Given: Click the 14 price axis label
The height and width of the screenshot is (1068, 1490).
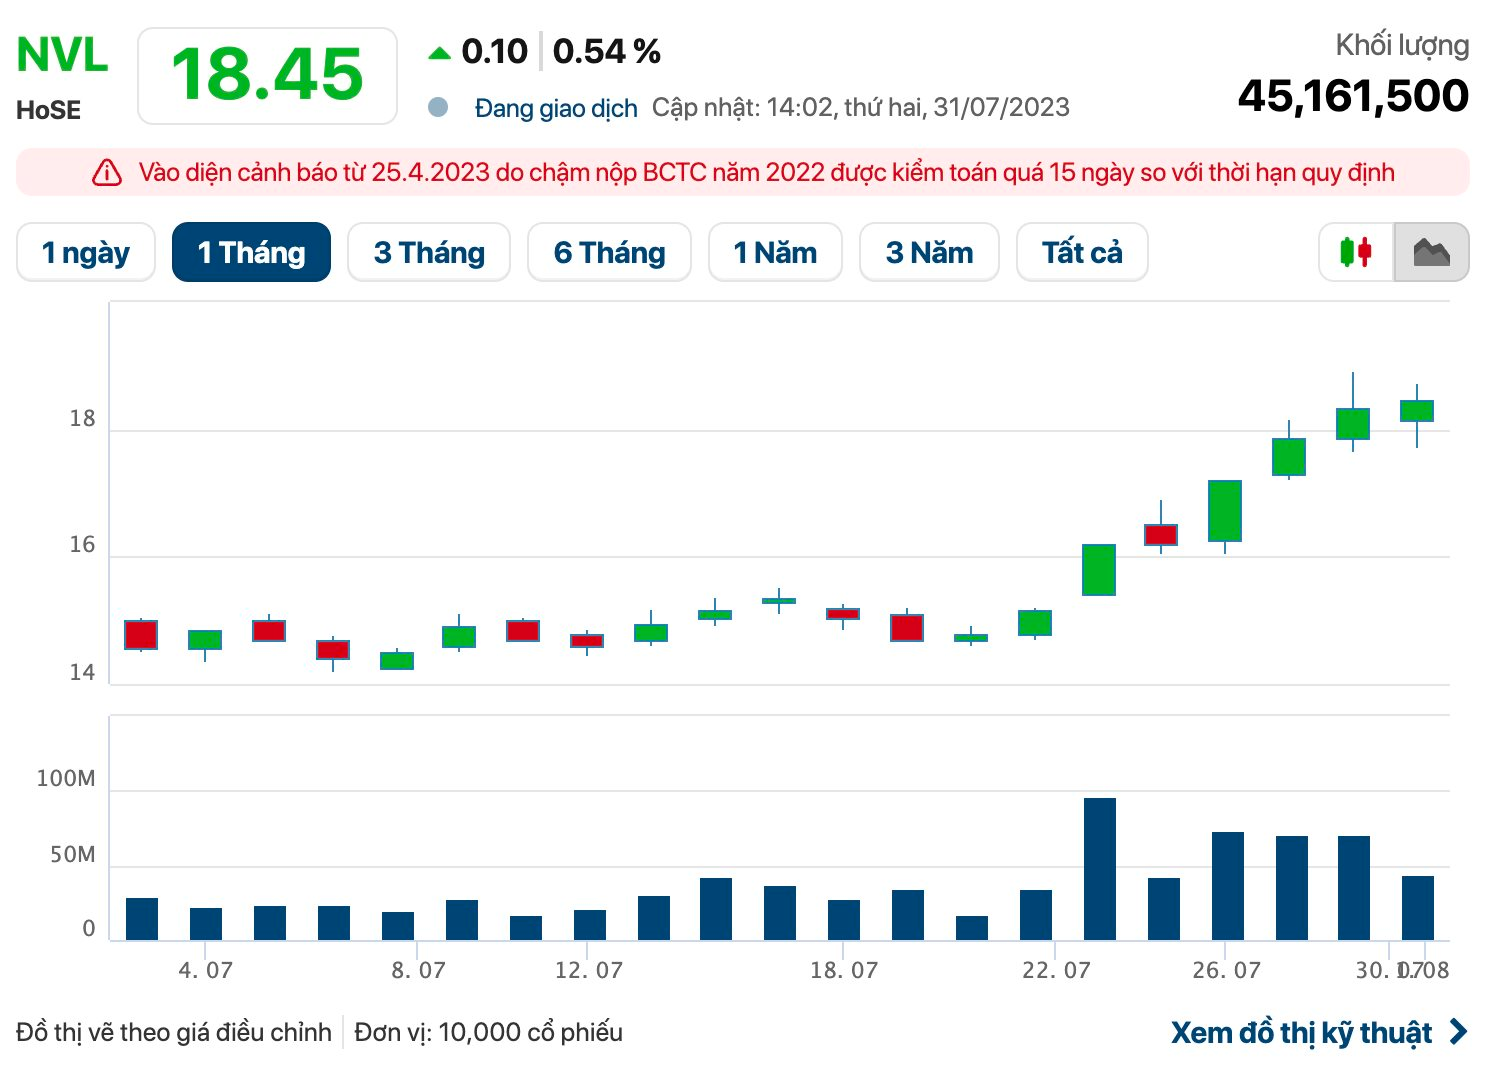Looking at the screenshot, I should coord(83,673).
